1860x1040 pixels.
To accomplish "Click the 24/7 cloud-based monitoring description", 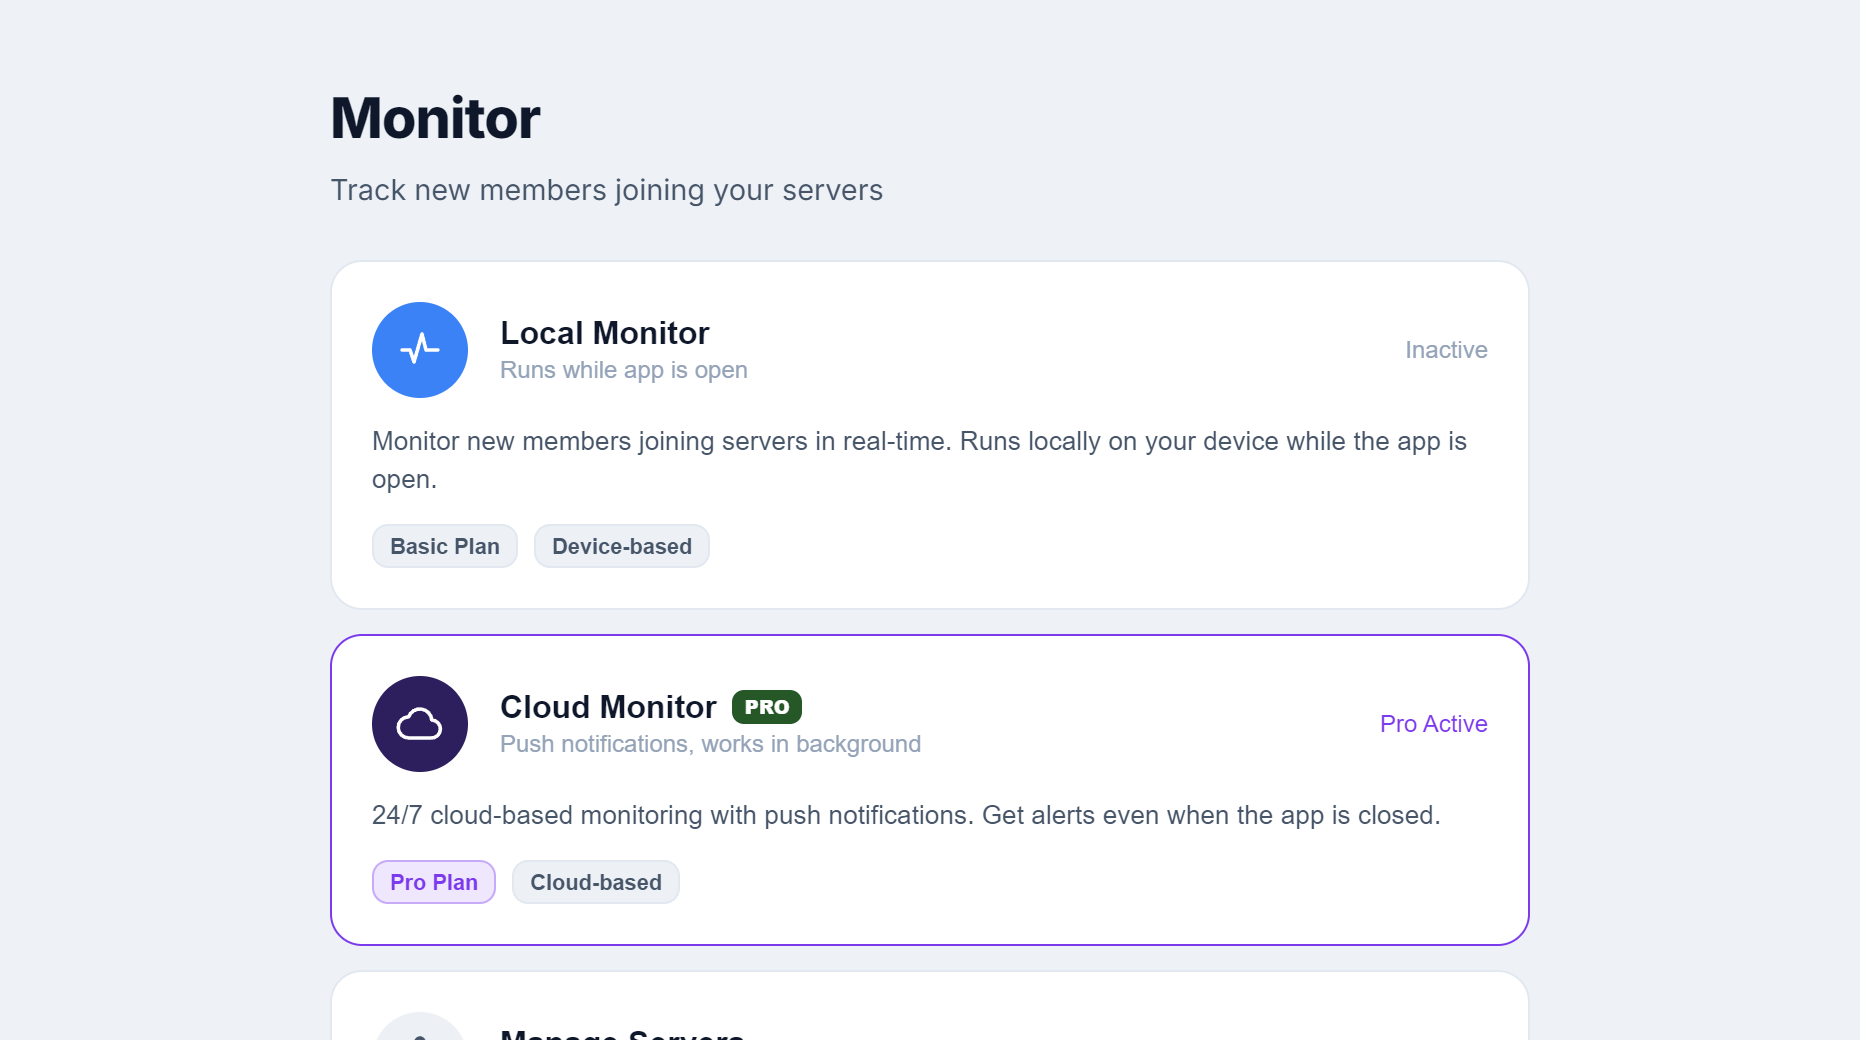I will point(906,815).
